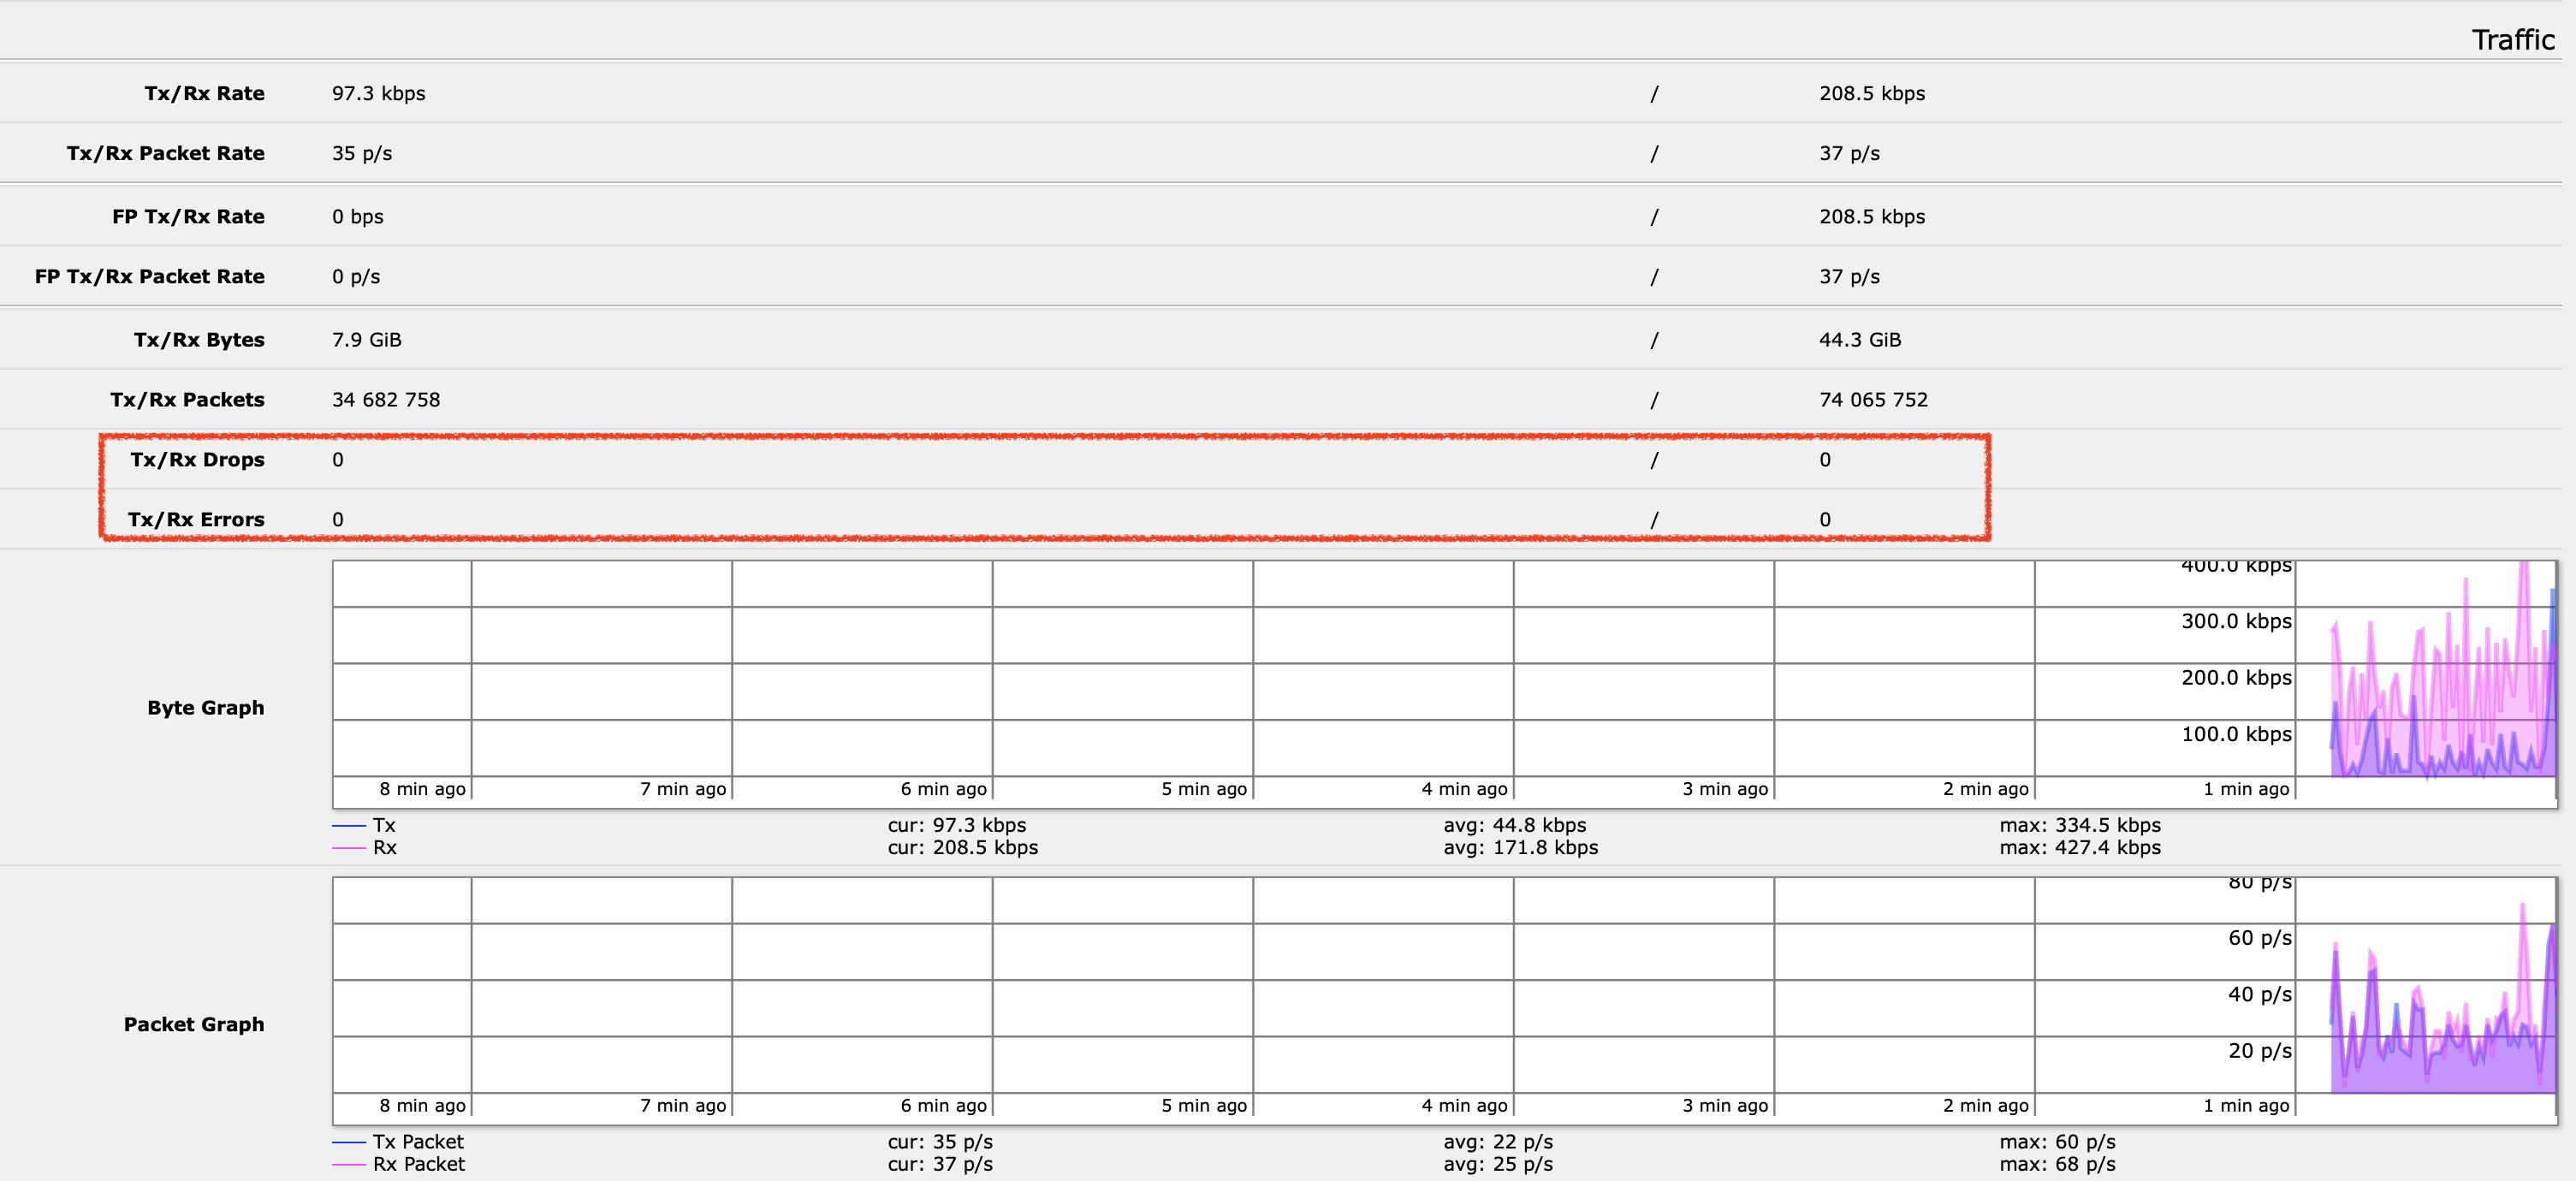Click the Tx/Rx Drops label
The image size is (2576, 1181).
(197, 459)
